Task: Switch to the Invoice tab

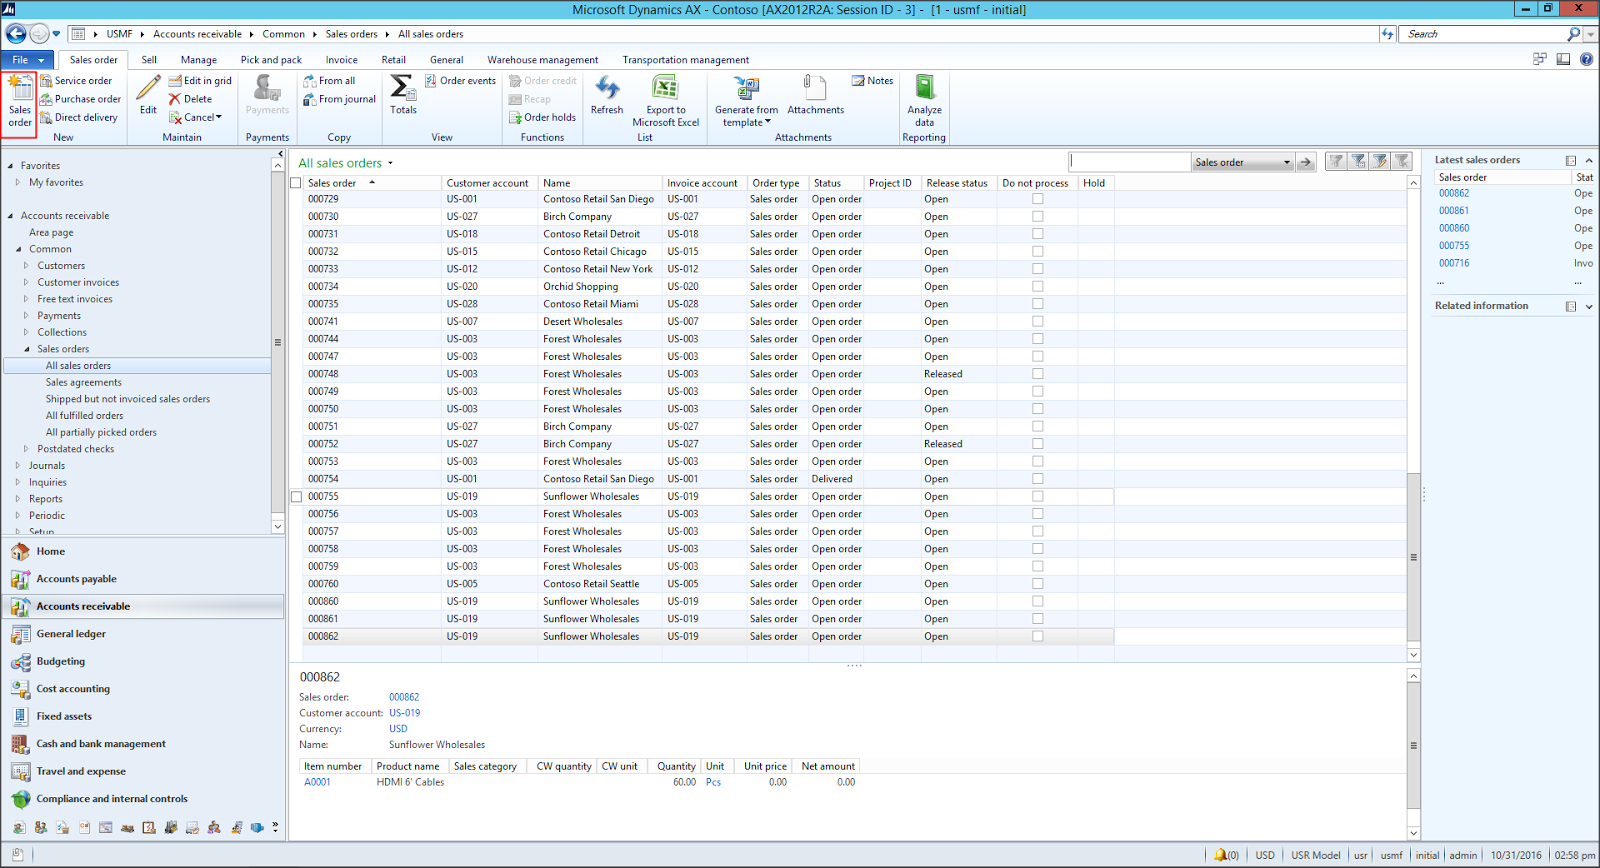Action: [x=341, y=60]
